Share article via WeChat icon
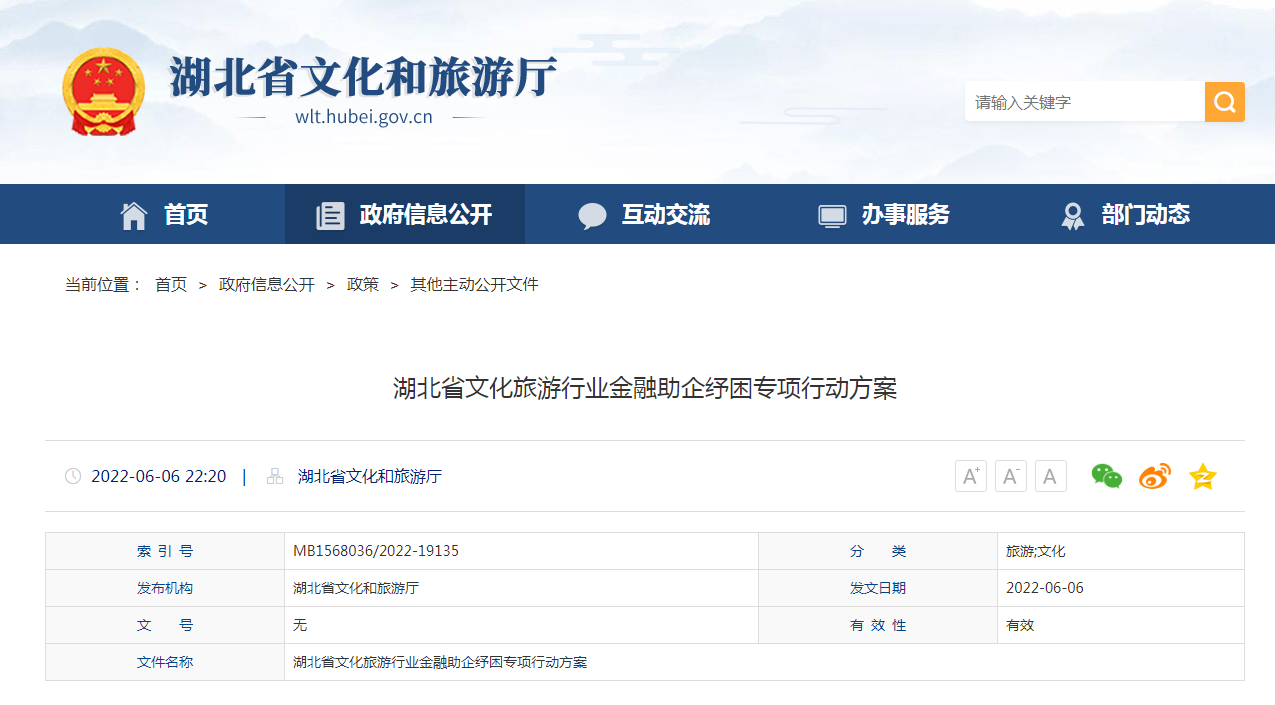The image size is (1275, 705). (x=1106, y=476)
